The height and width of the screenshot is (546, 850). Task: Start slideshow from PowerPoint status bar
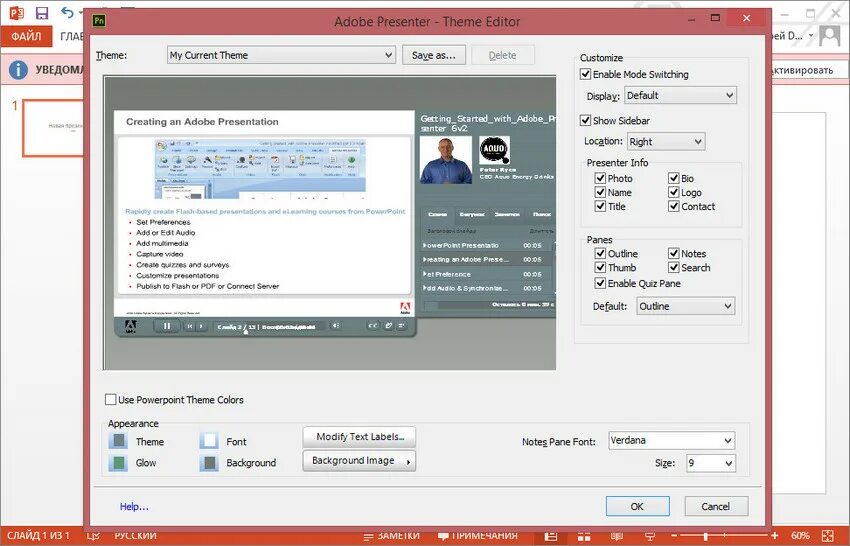649,536
